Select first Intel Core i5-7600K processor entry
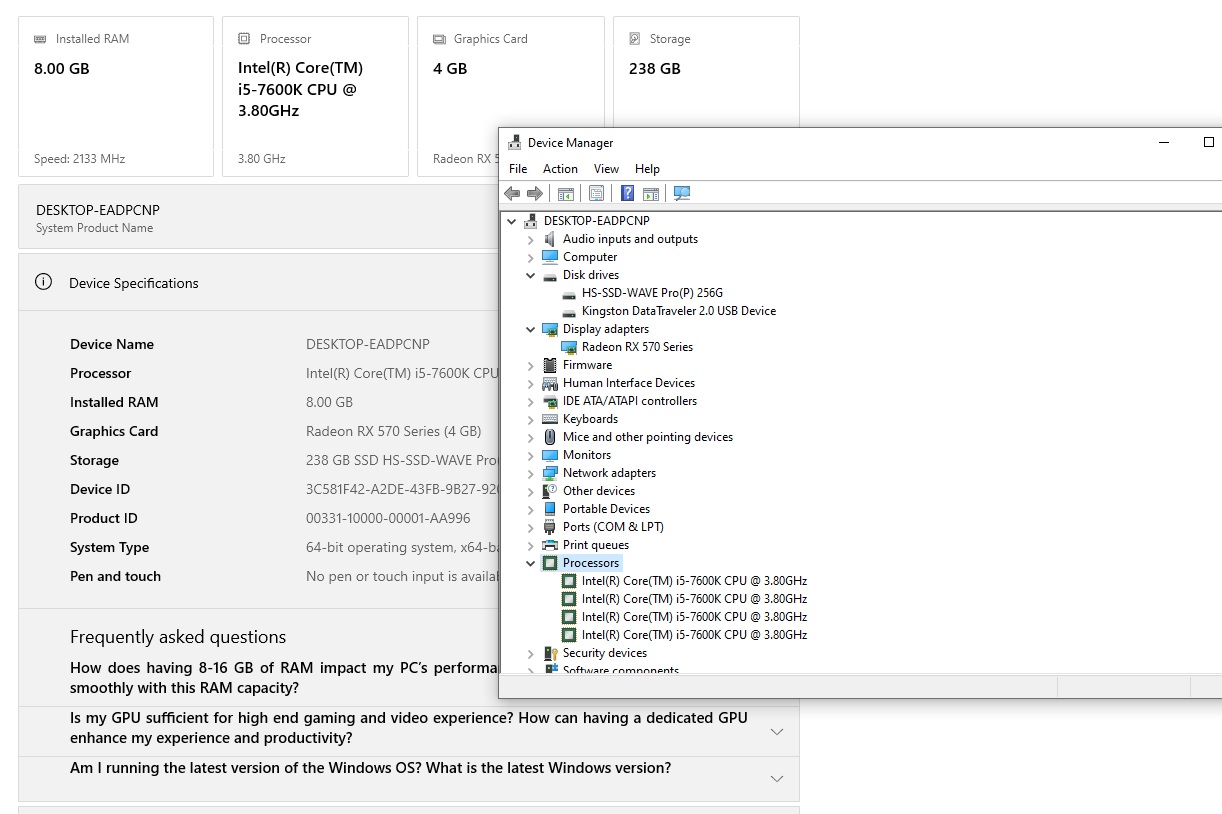 [694, 581]
